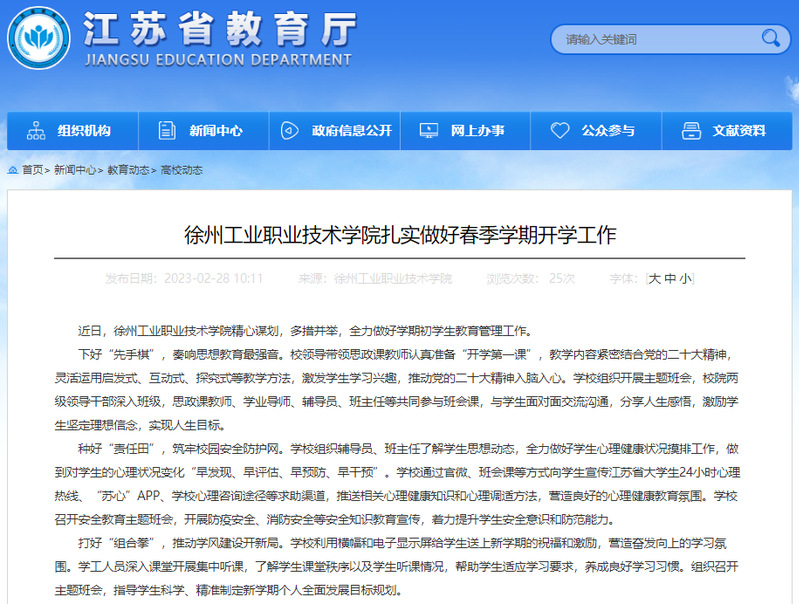This screenshot has width=799, height=604.
Task: Go to 首页 in the breadcrumb
Action: (32, 170)
